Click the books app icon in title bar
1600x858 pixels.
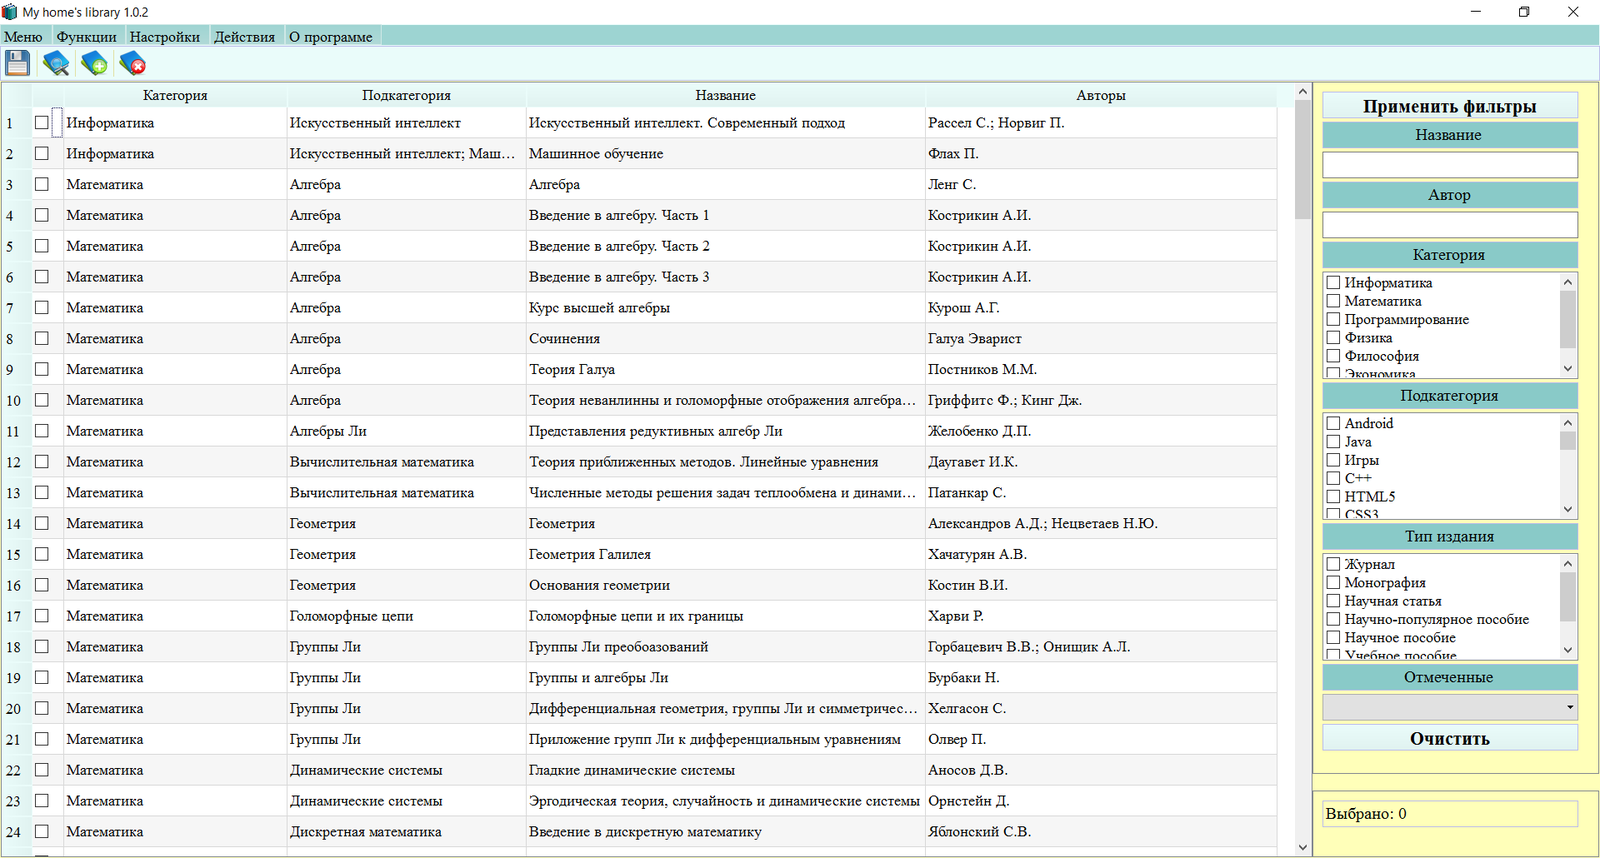(10, 12)
